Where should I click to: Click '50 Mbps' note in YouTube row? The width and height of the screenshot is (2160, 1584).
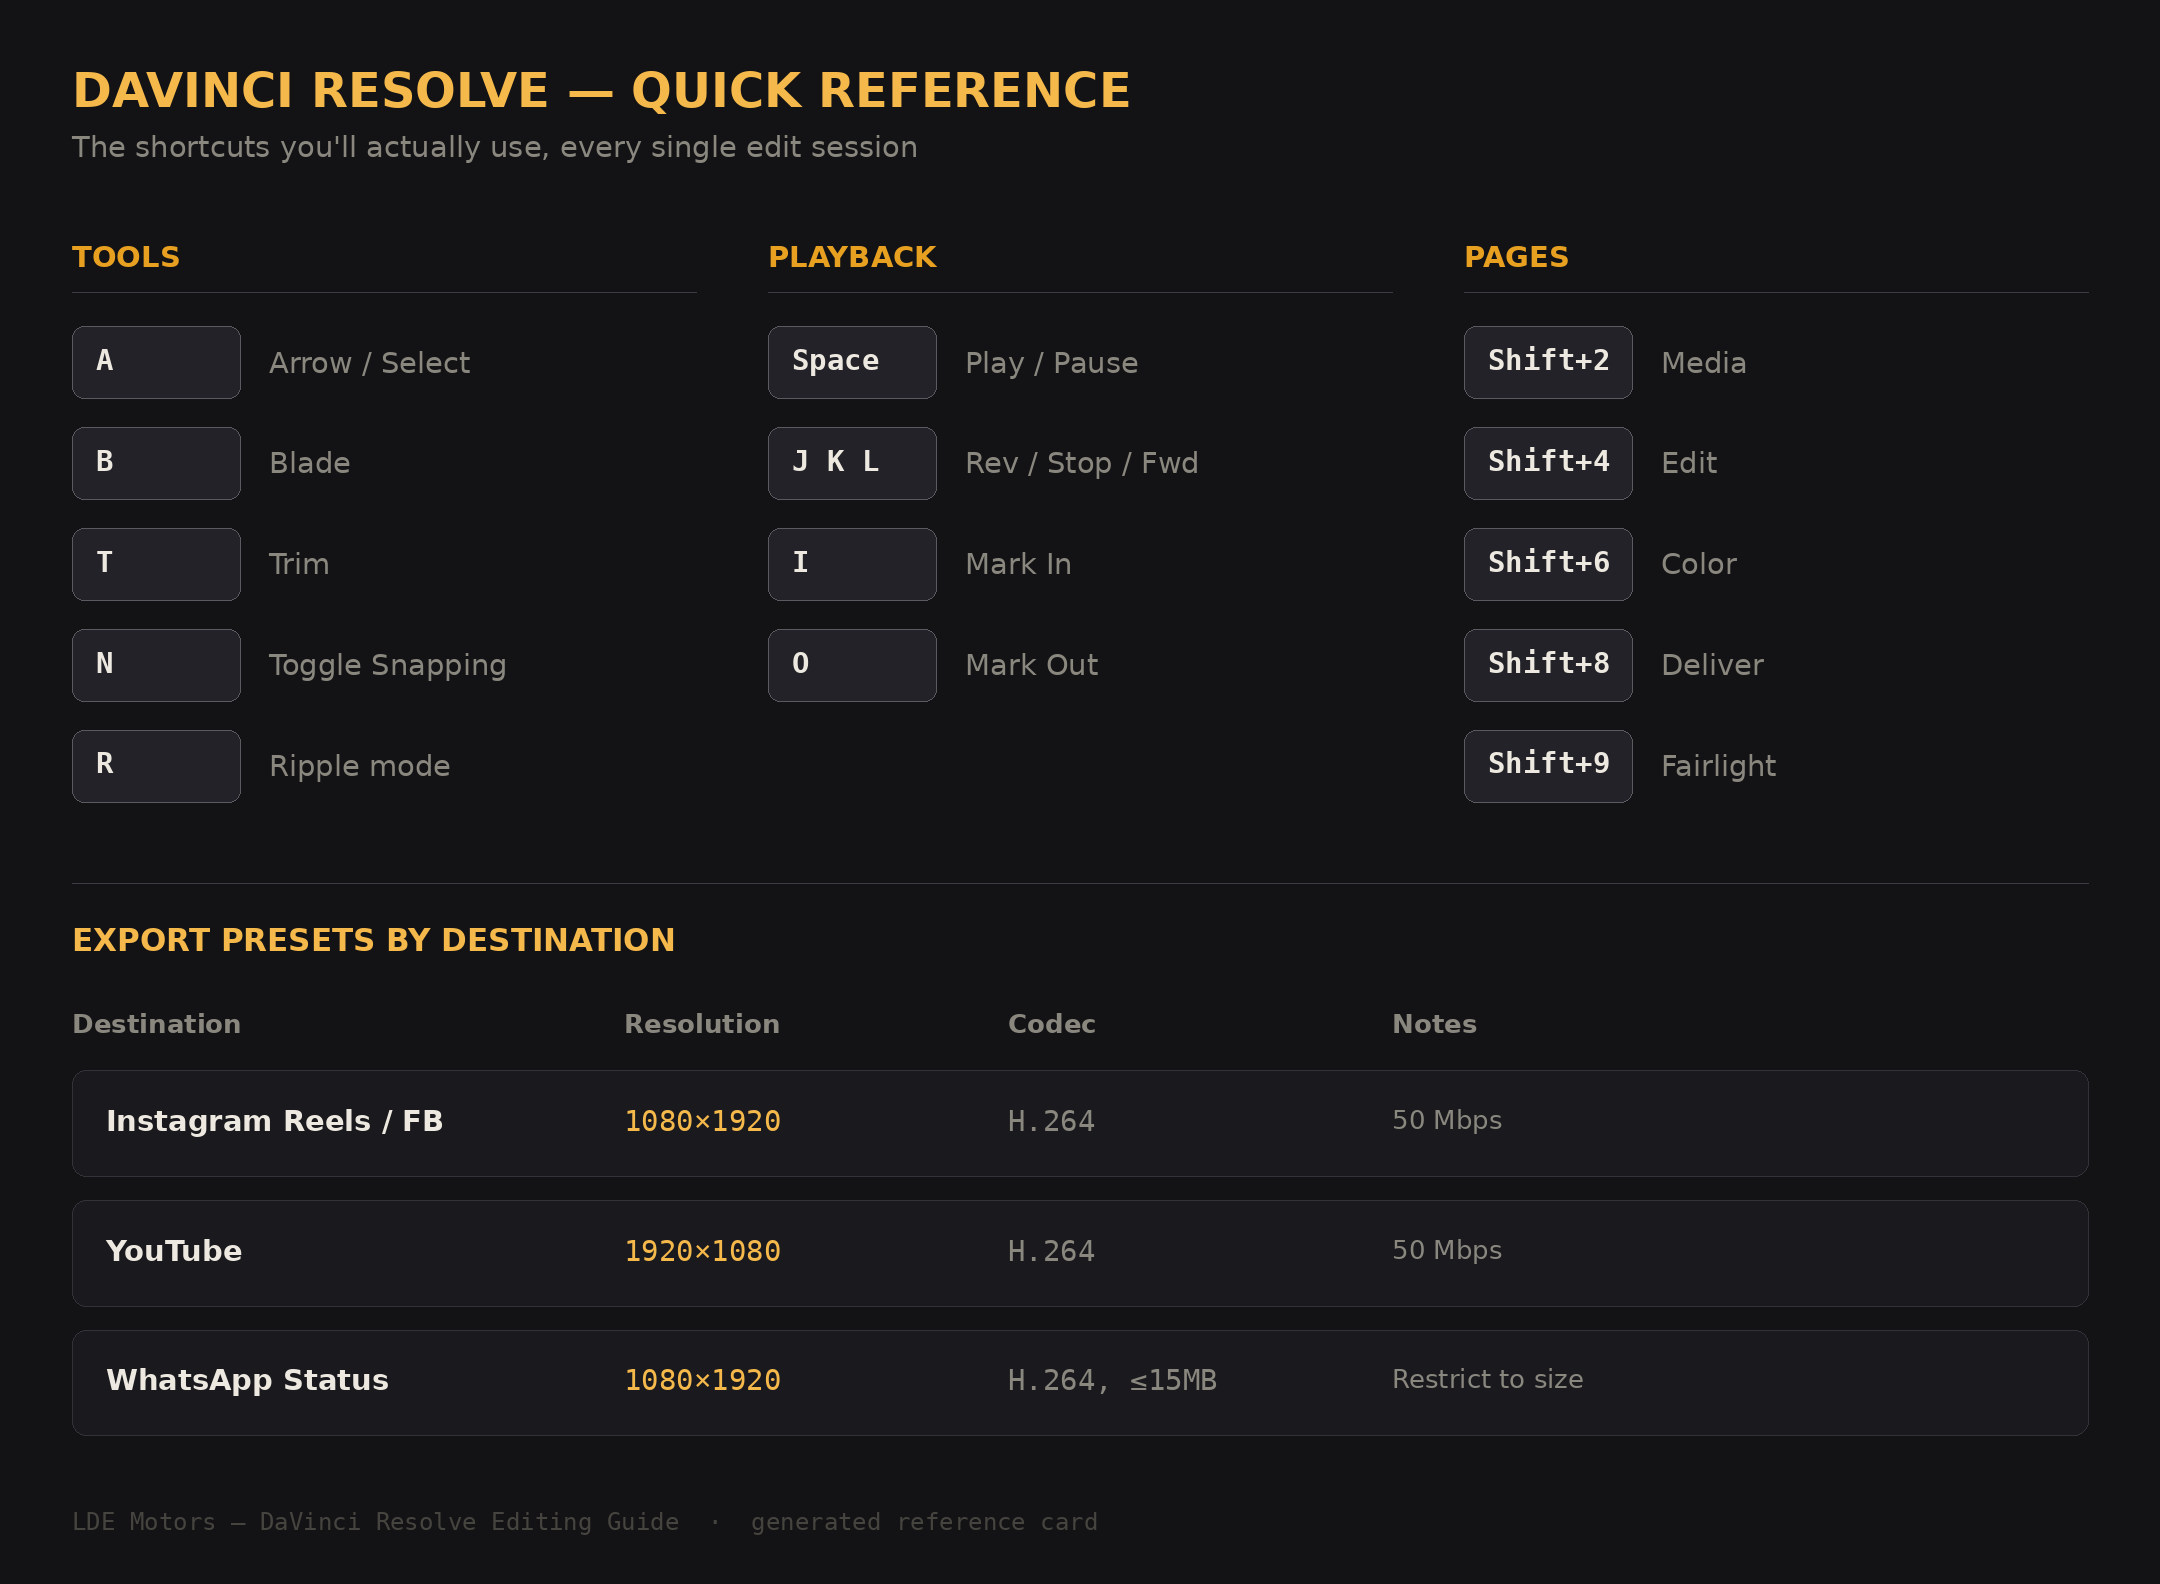[x=1447, y=1250]
